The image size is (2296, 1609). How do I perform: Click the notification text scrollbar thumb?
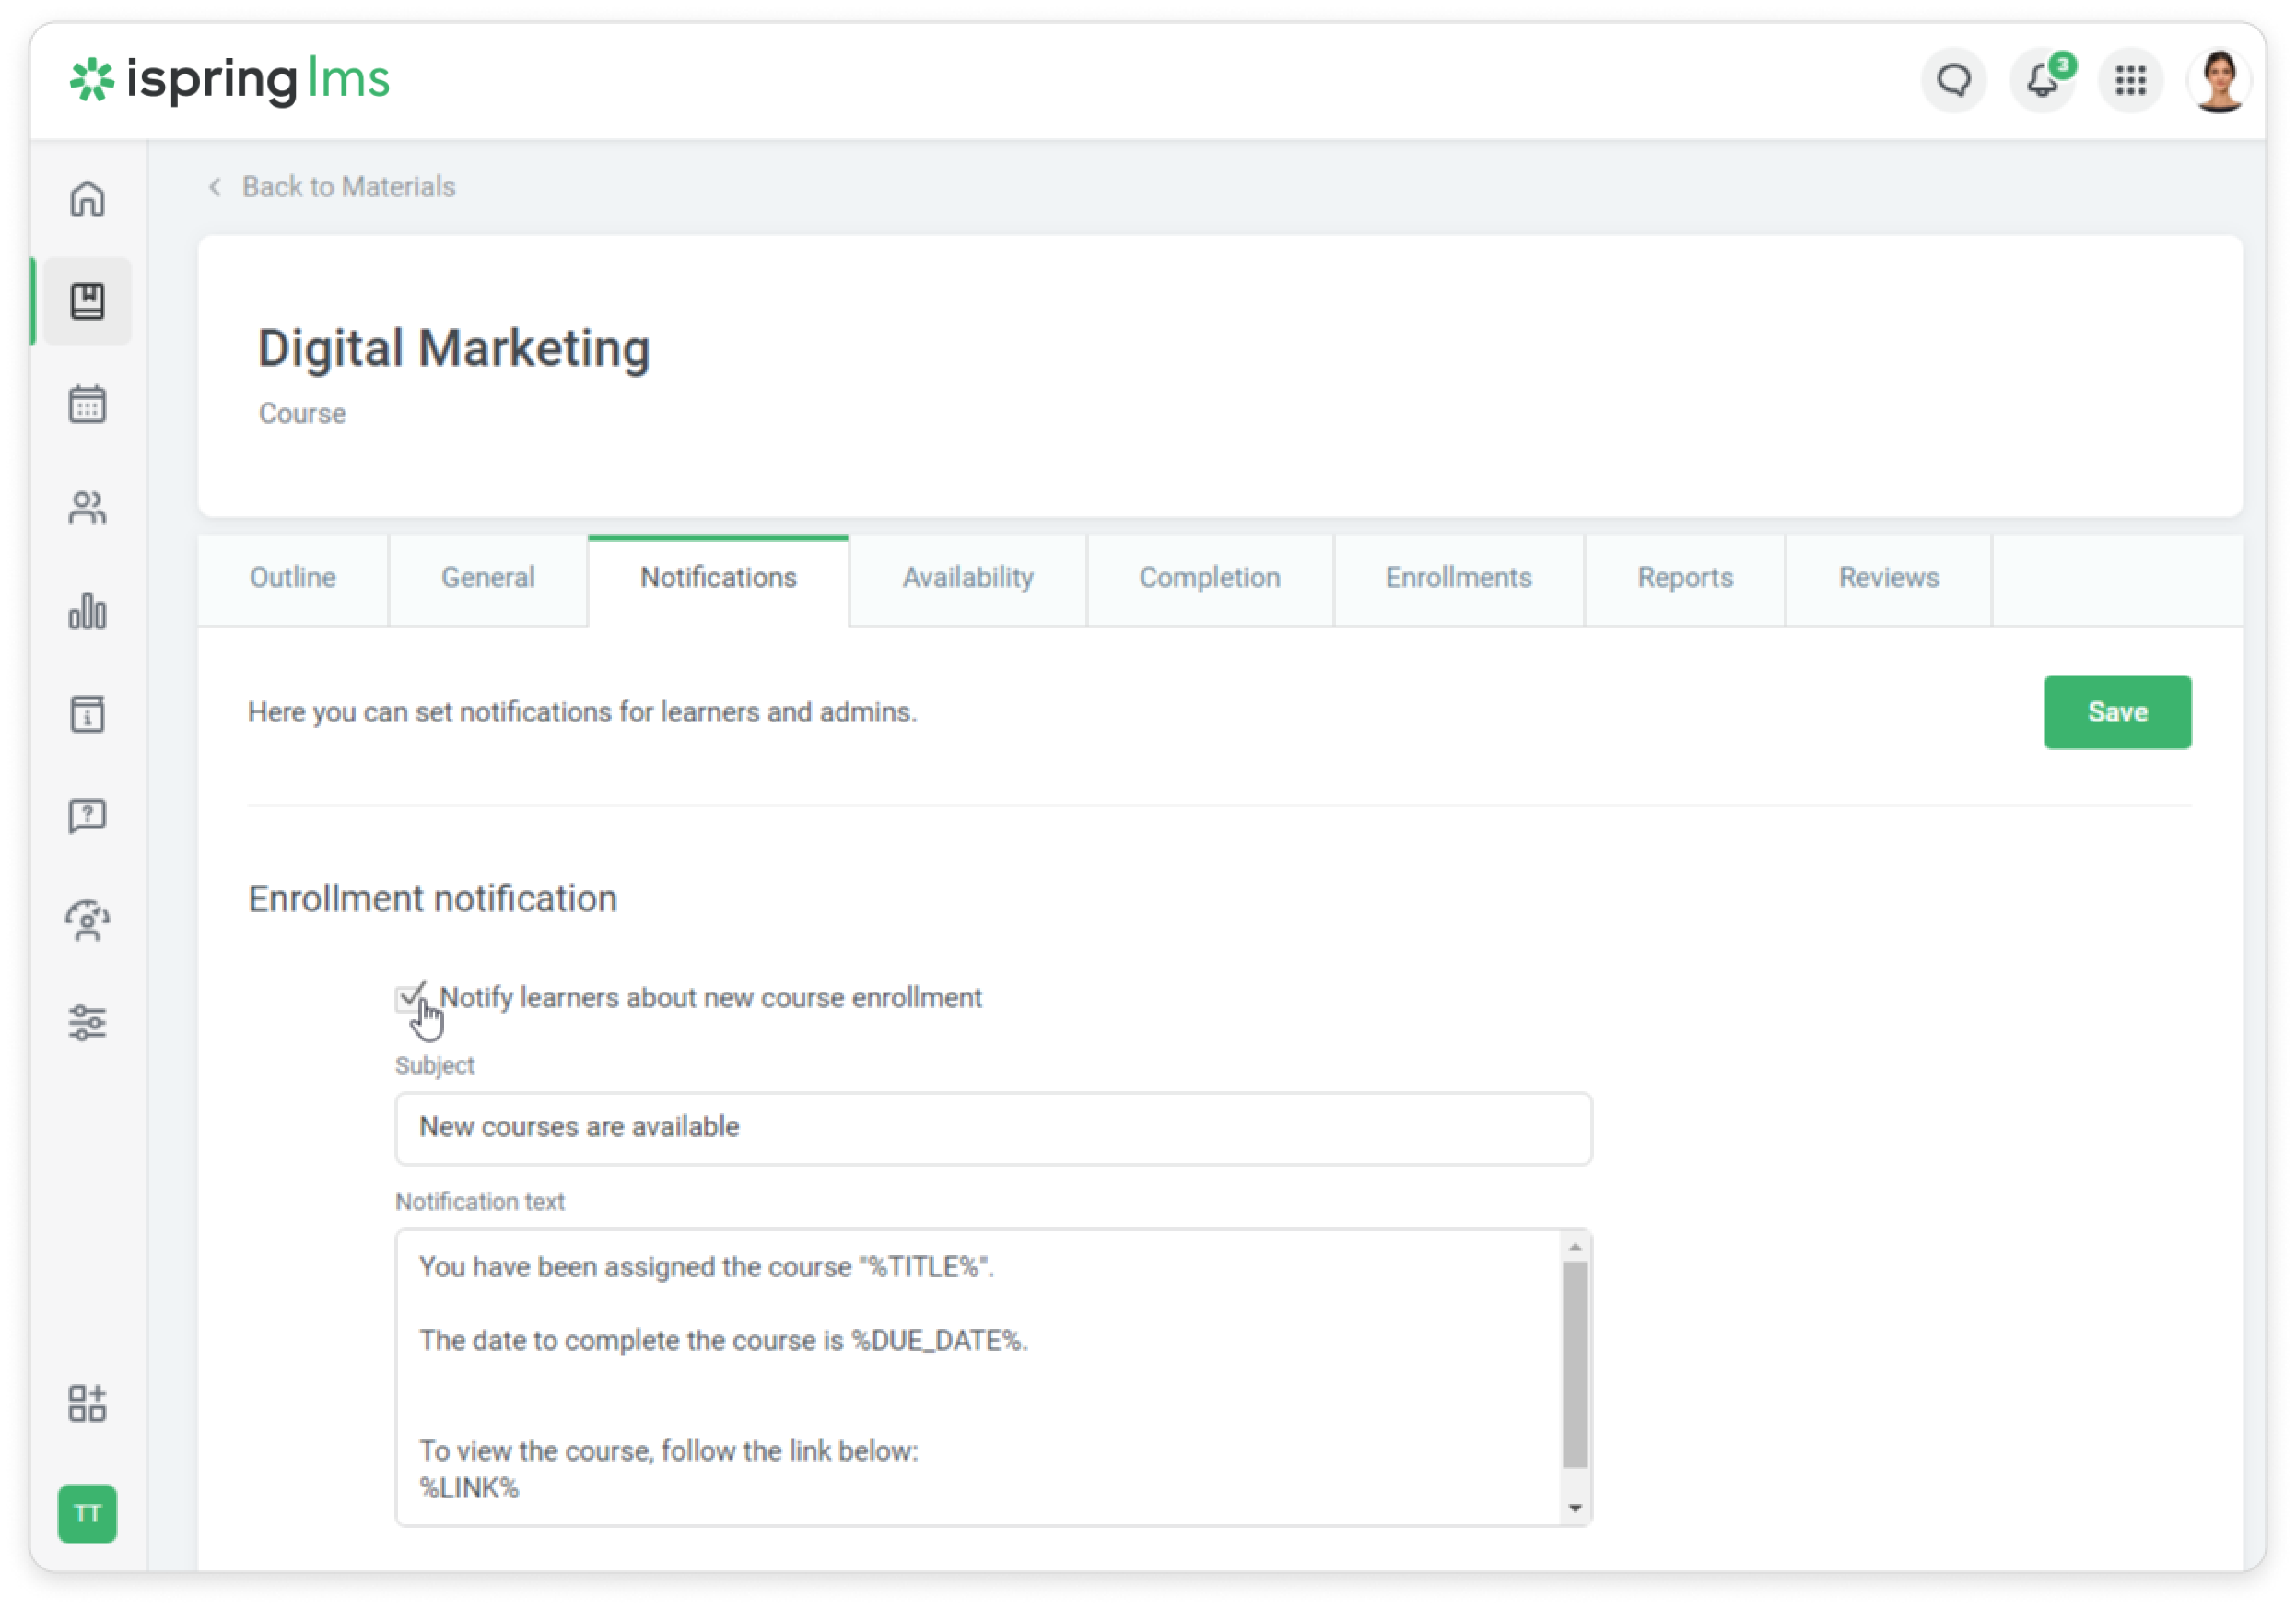[1575, 1365]
